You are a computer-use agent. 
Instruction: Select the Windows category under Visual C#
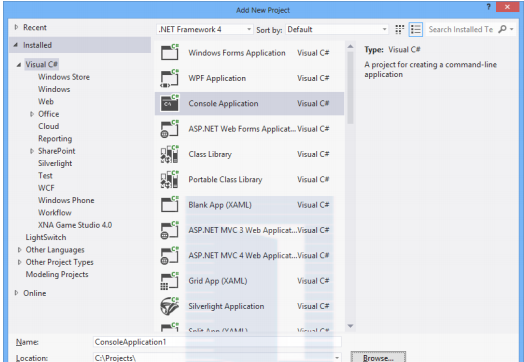[x=54, y=89]
